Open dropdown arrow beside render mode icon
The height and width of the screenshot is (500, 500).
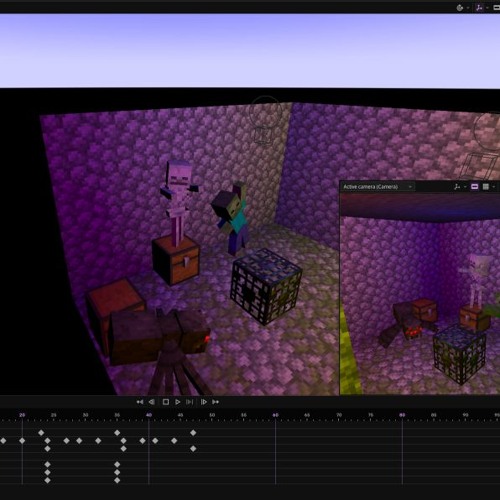pyautogui.click(x=468, y=8)
